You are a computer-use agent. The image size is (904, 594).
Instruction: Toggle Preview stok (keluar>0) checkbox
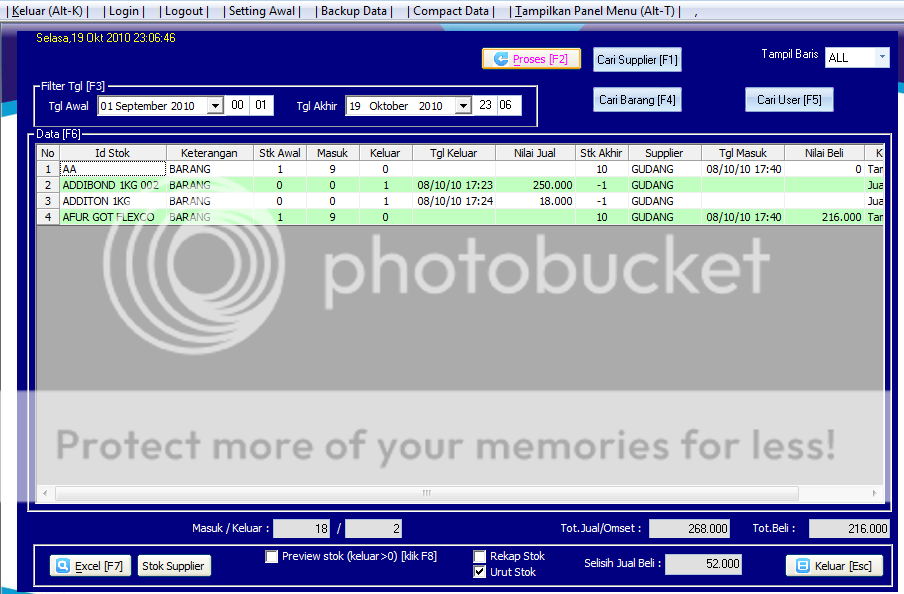coord(271,557)
